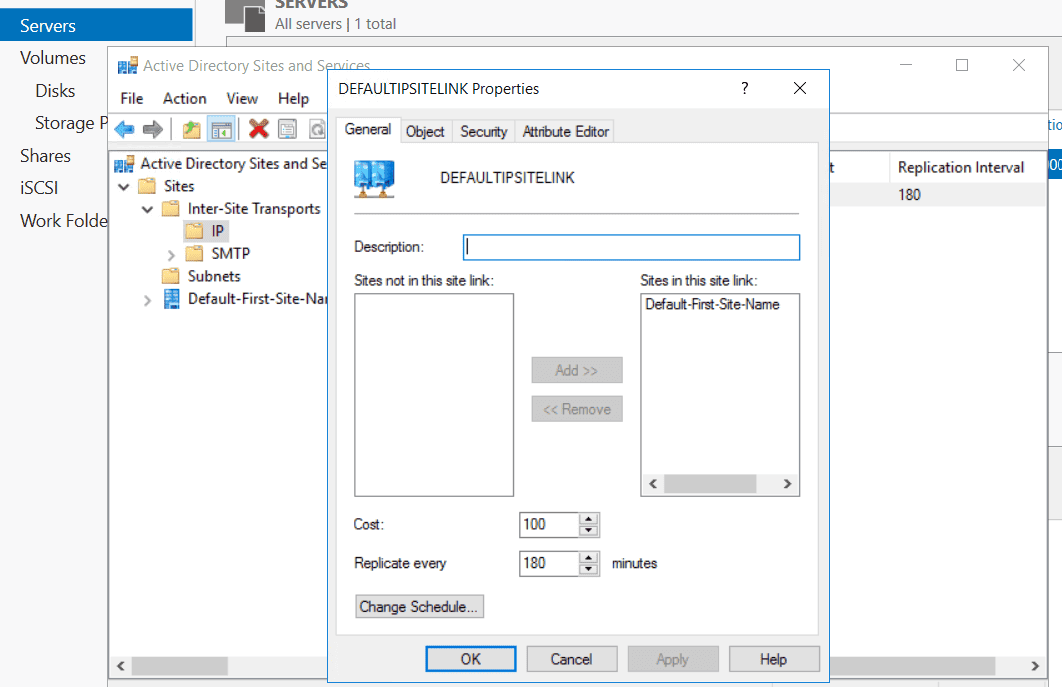1062x687 pixels.
Task: Click left arrow of console tree scrollbar
Action: tap(121, 666)
